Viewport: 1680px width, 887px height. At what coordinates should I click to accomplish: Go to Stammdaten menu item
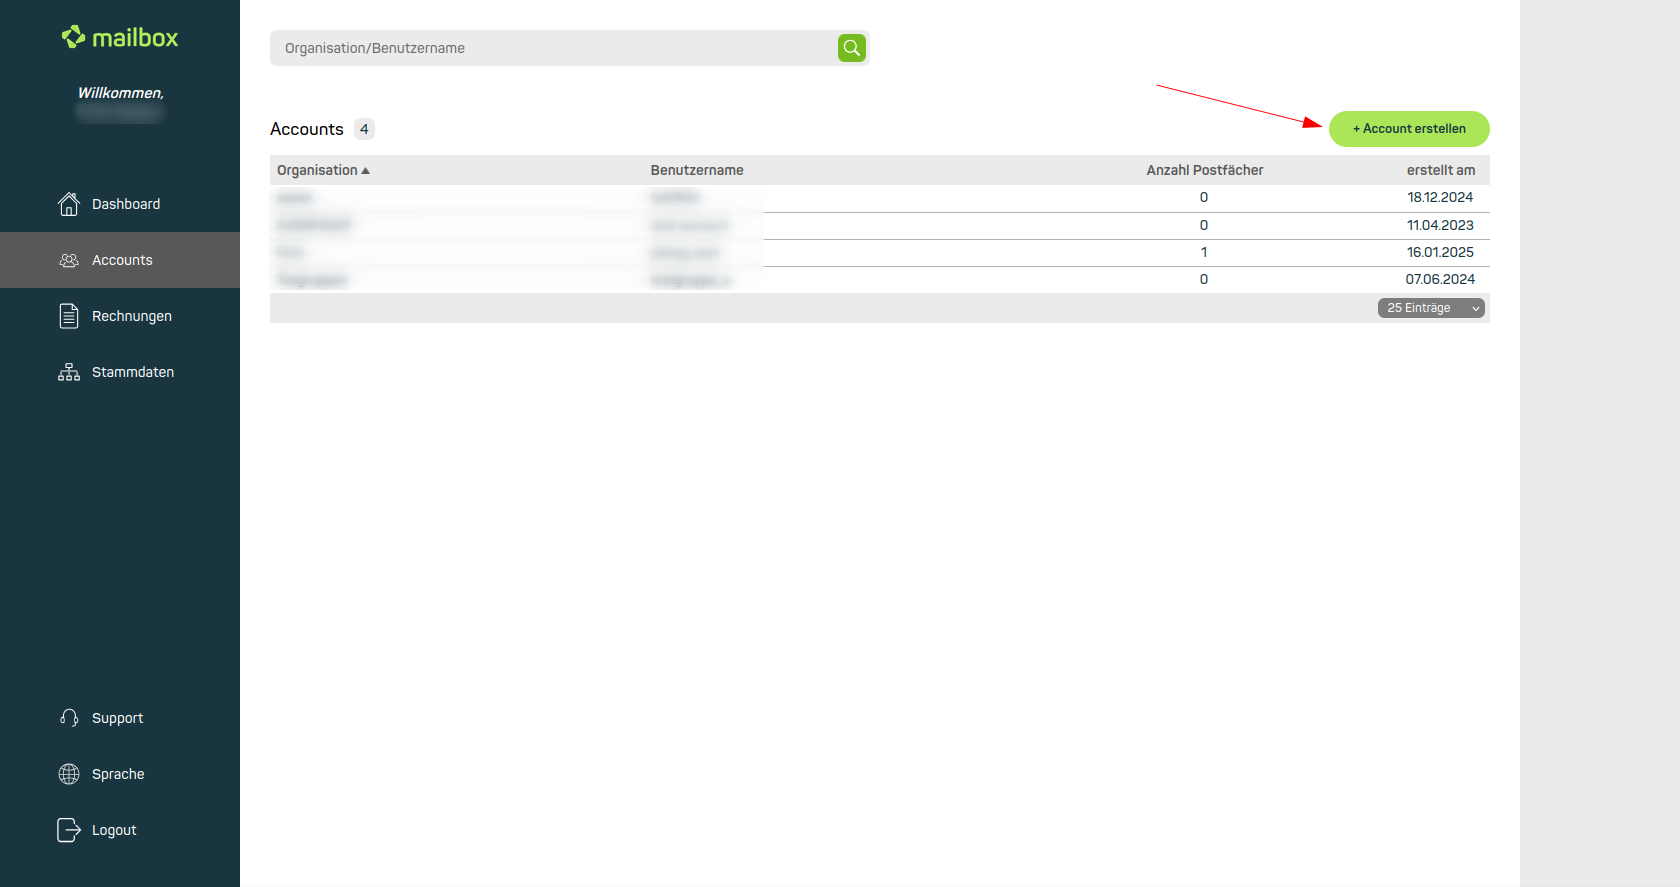point(132,372)
